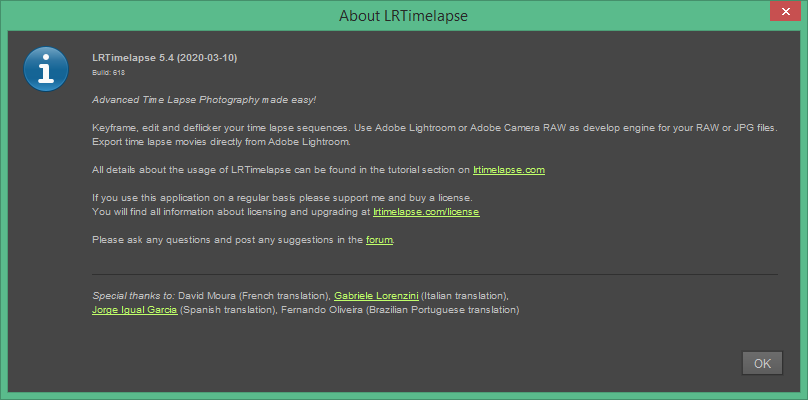Click "Special thanks to:" text
The width and height of the screenshot is (808, 400).
(133, 296)
